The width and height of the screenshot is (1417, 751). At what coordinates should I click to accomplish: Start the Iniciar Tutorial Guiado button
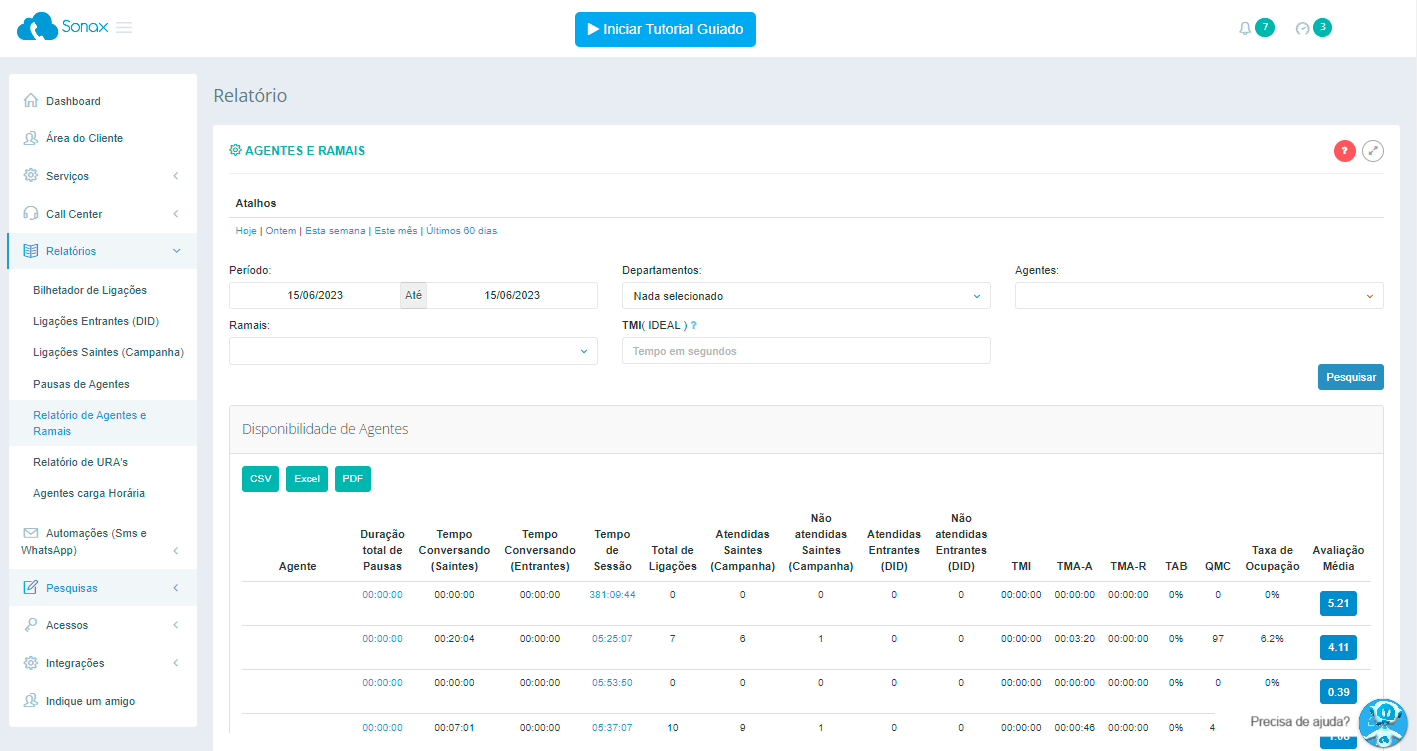(665, 30)
